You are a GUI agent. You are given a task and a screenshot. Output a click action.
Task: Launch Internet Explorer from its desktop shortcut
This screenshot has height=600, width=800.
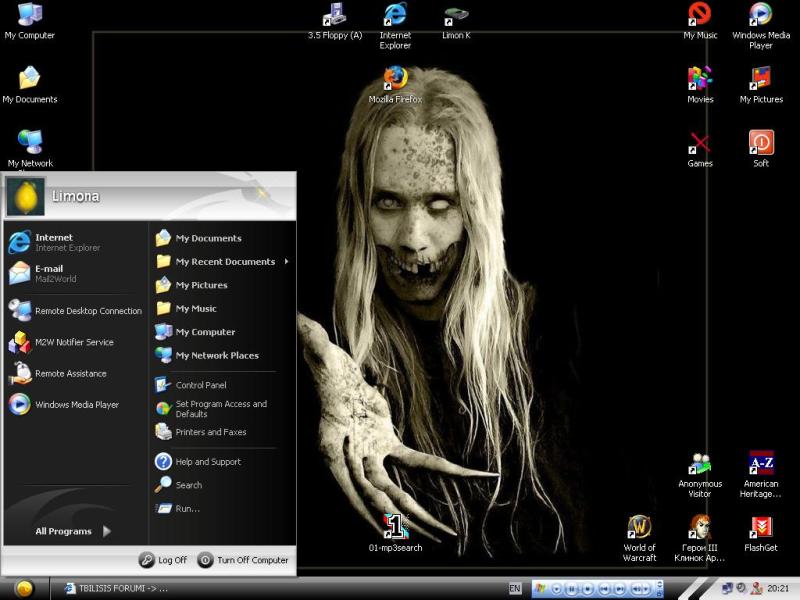[x=395, y=26]
